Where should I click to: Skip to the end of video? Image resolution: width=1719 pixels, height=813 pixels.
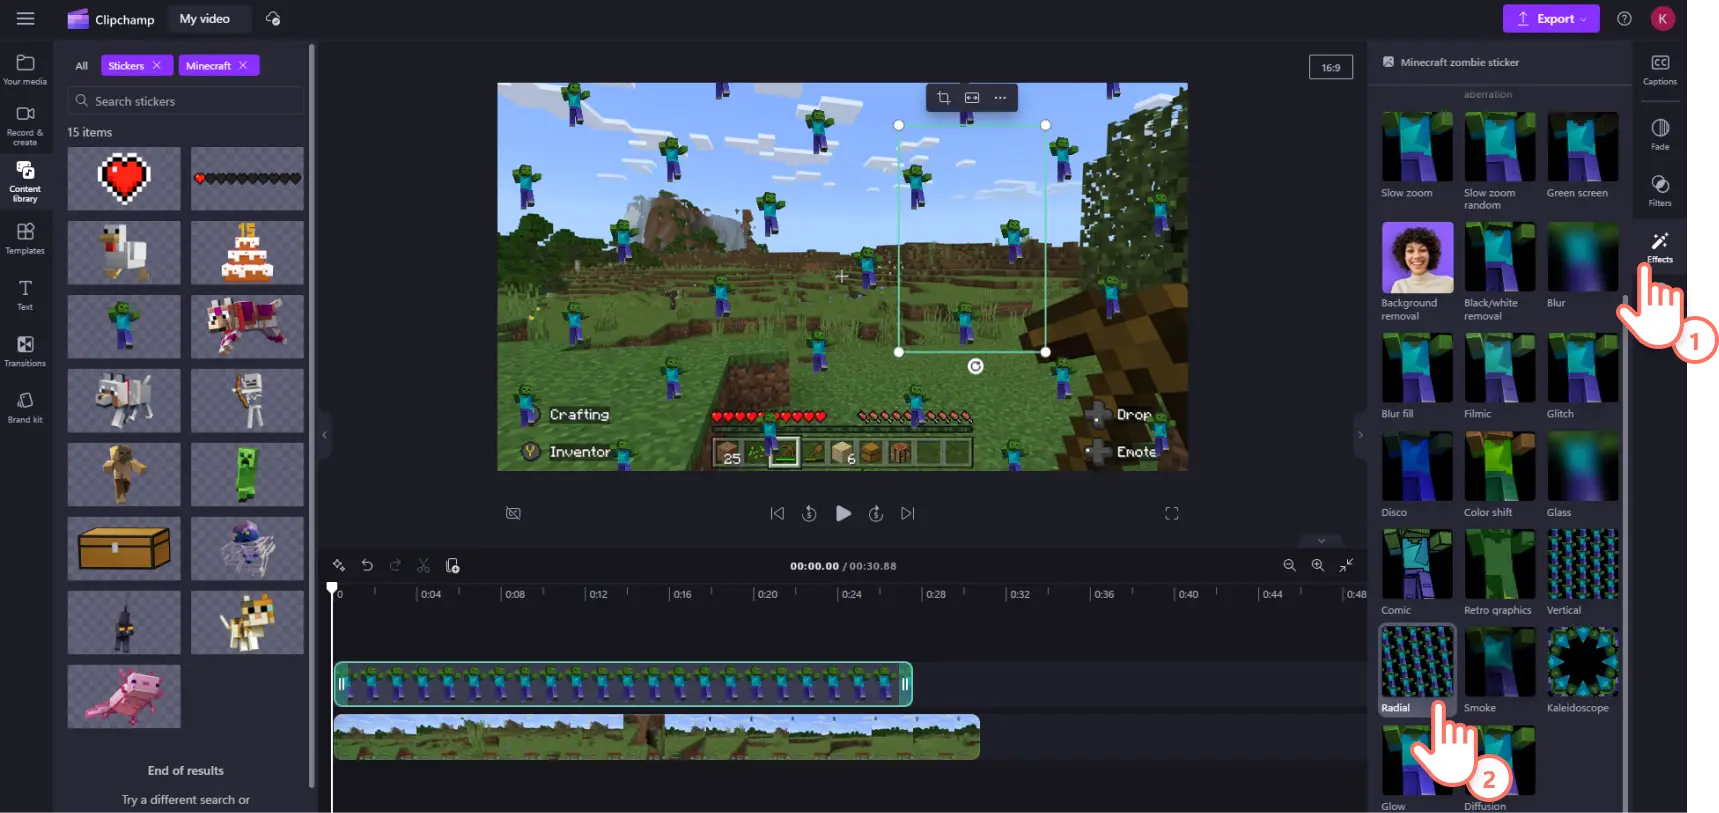pos(908,513)
